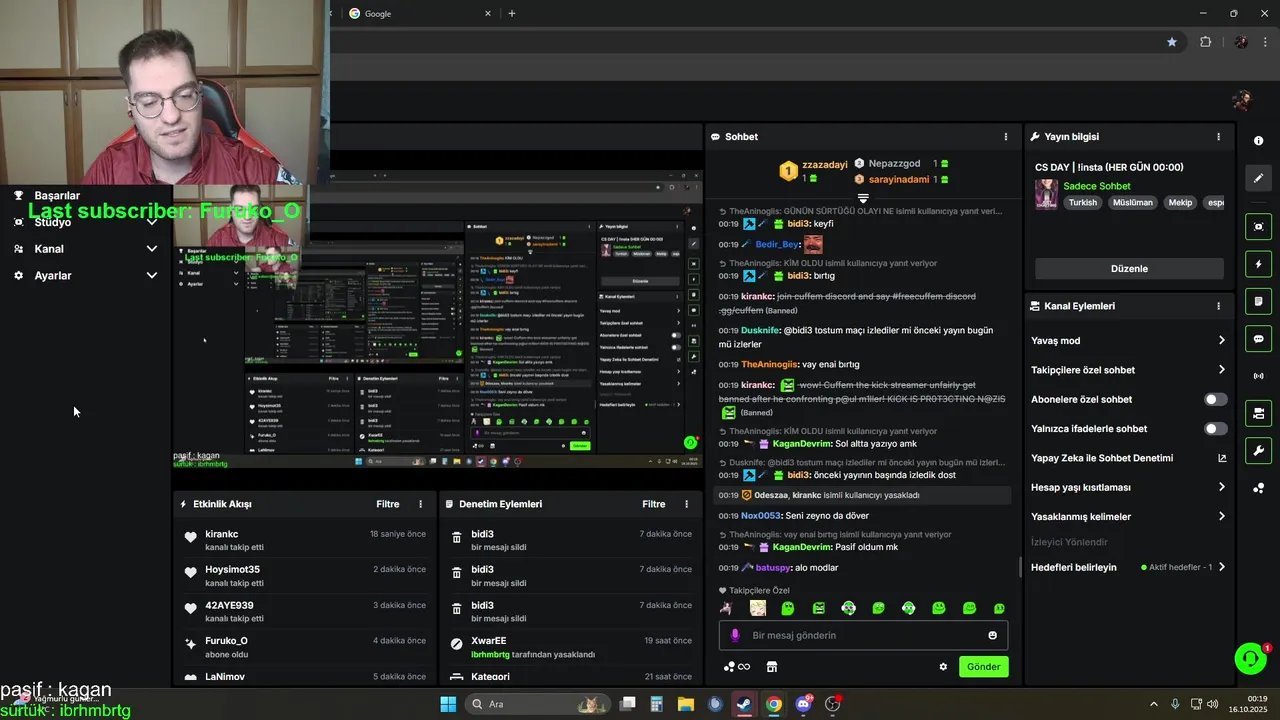Click the purple microphone icon in message box
1280x720 pixels.
(x=735, y=635)
